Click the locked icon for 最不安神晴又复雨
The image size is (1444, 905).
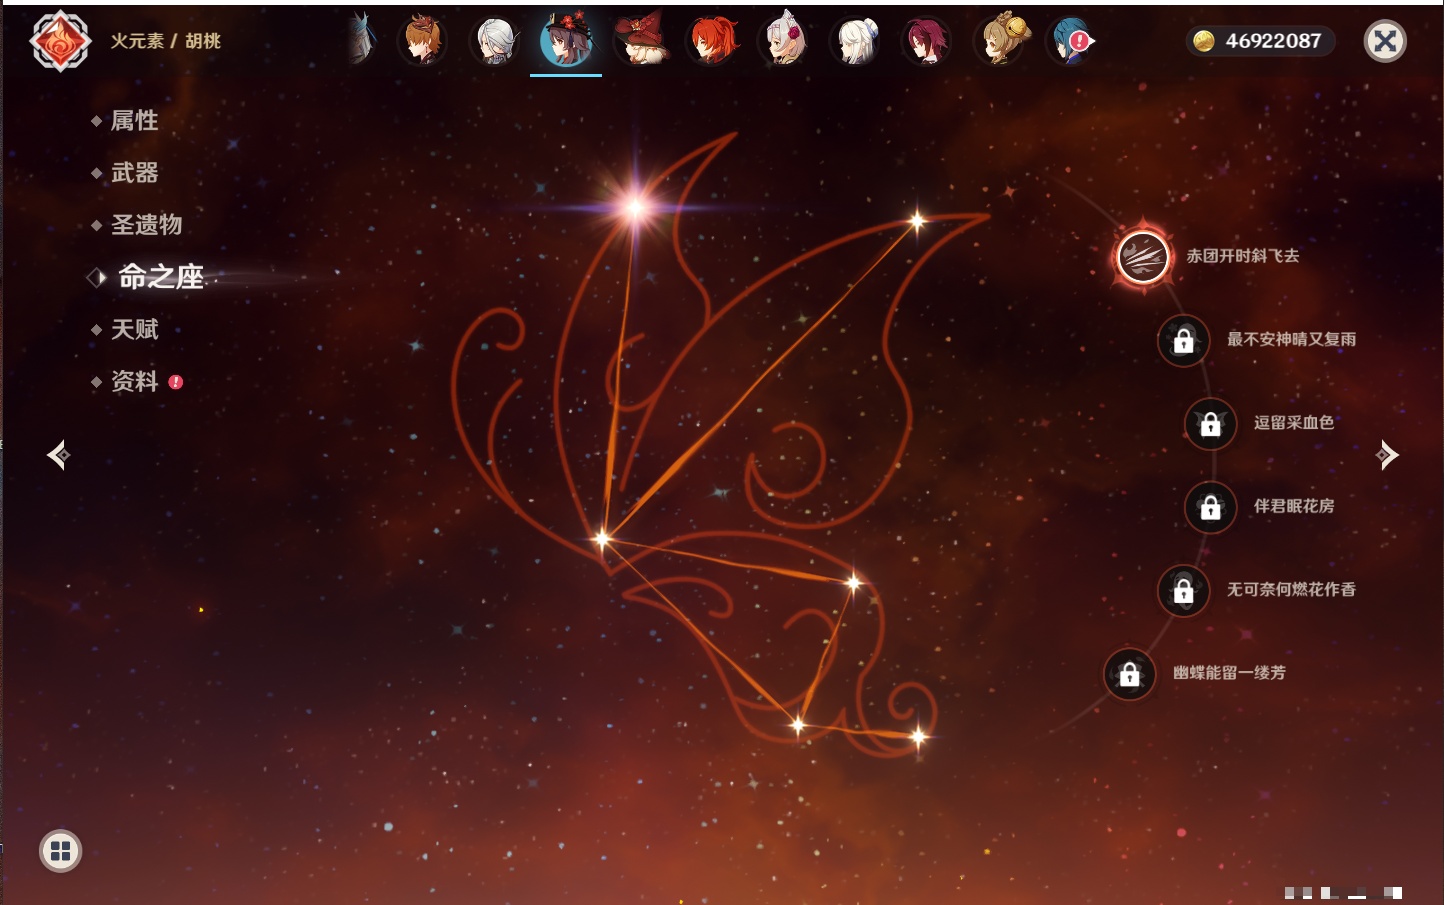[1183, 340]
